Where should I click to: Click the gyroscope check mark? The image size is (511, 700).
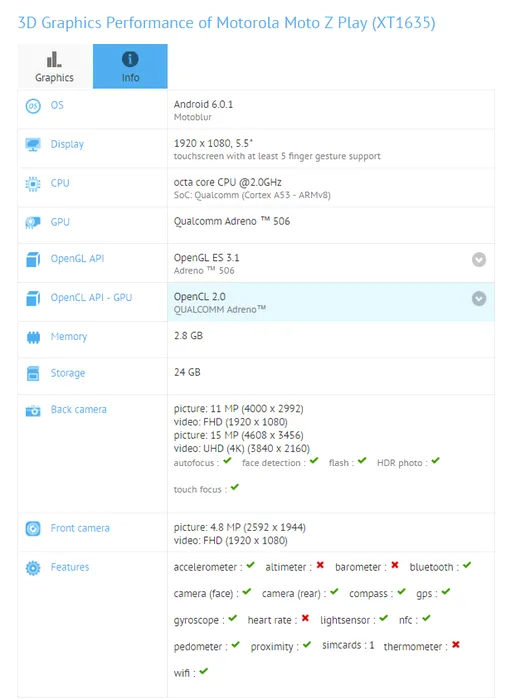click(x=233, y=618)
